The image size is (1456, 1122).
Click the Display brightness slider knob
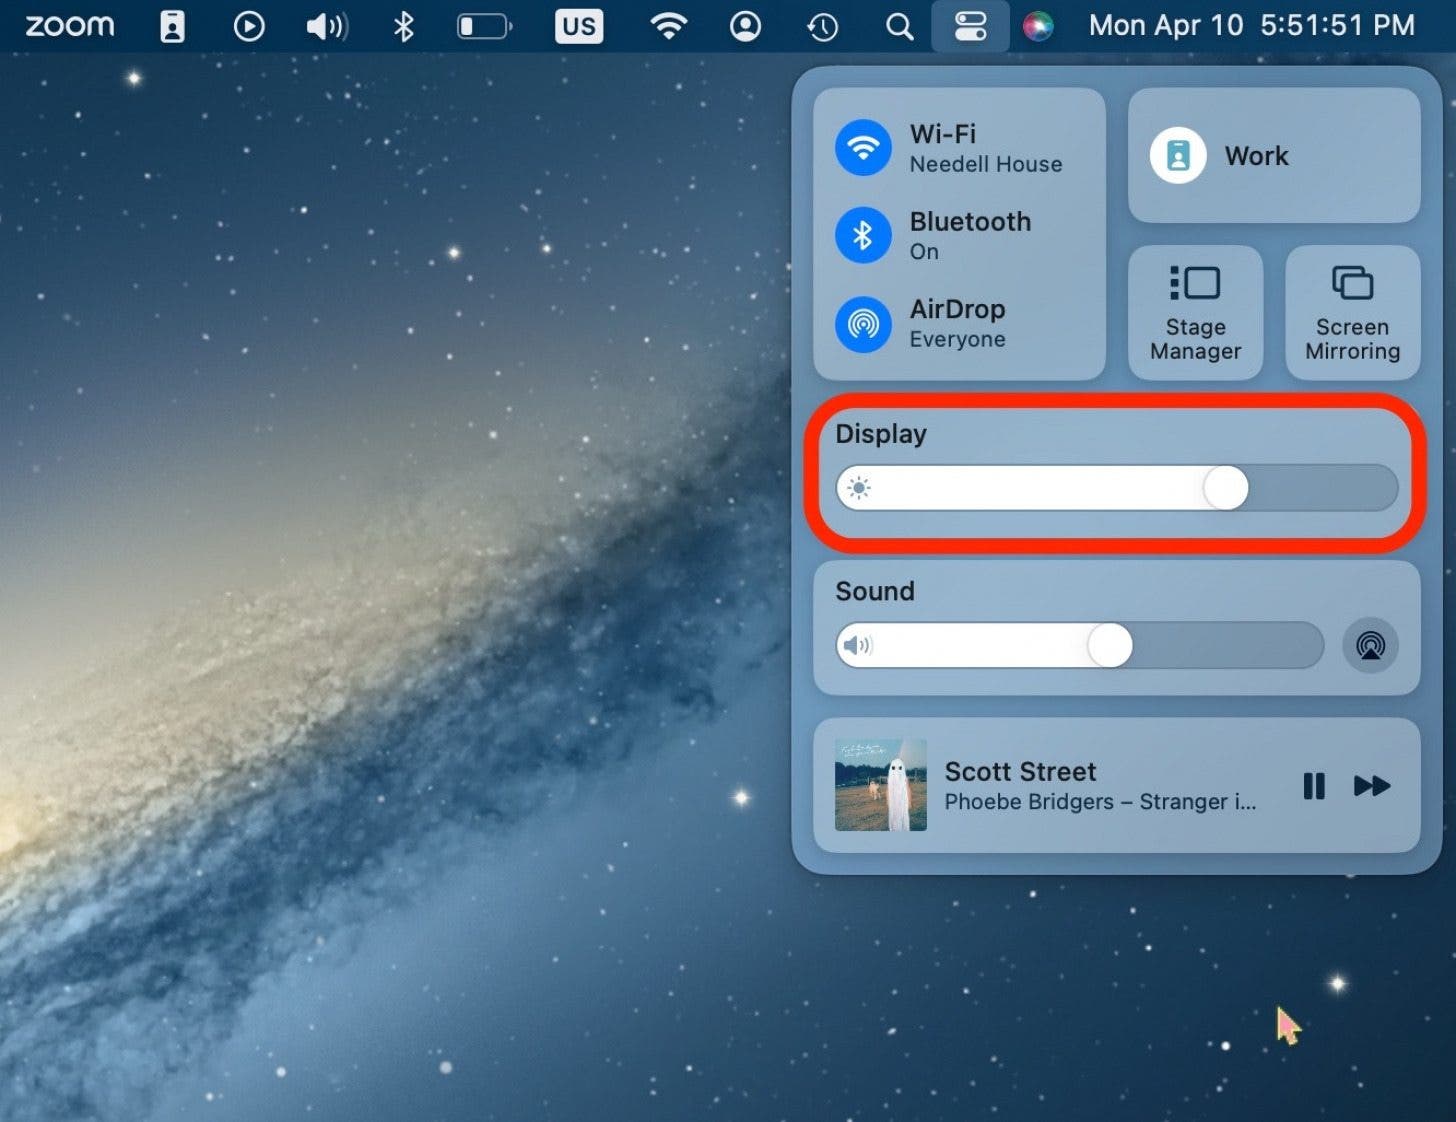point(1225,488)
